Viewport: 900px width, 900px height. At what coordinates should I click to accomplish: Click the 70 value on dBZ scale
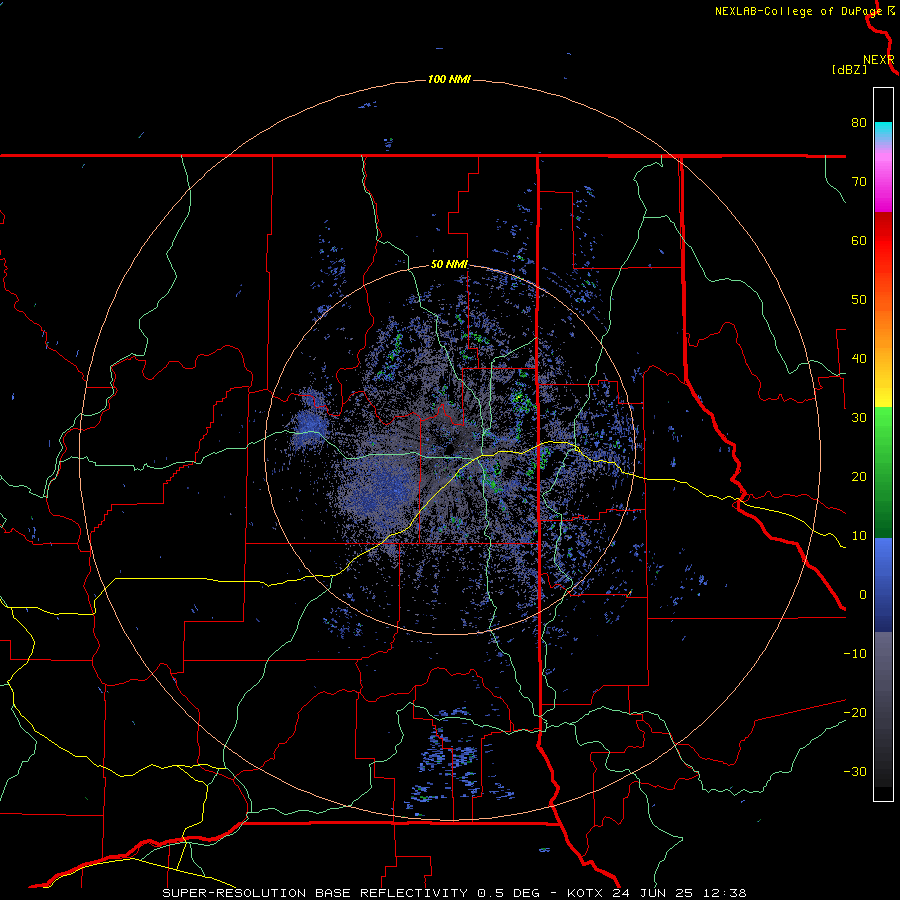(859, 182)
